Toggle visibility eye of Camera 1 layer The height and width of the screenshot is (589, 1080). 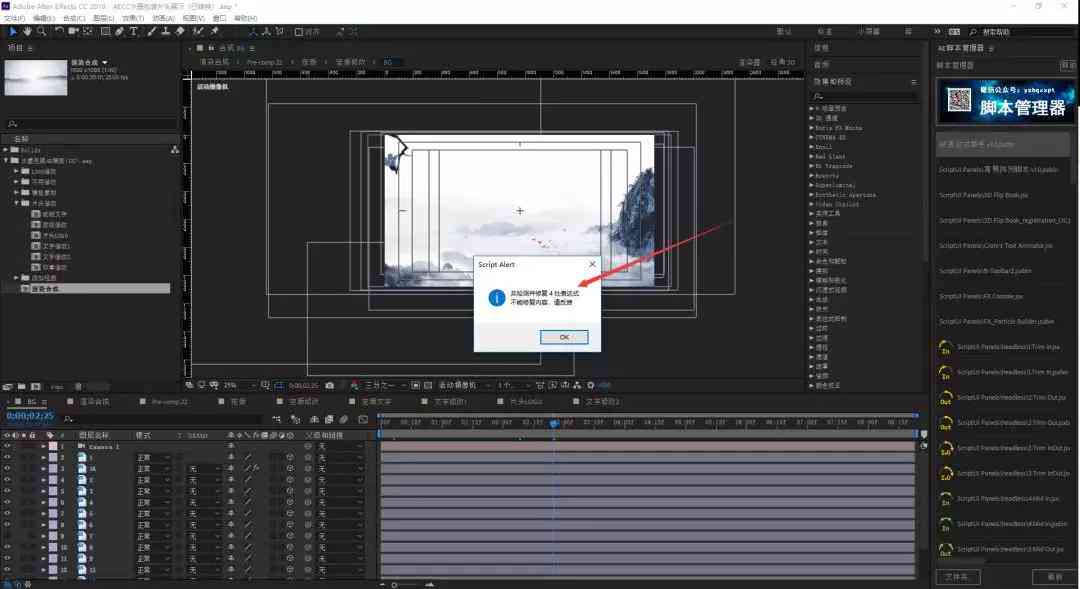[x=7, y=446]
